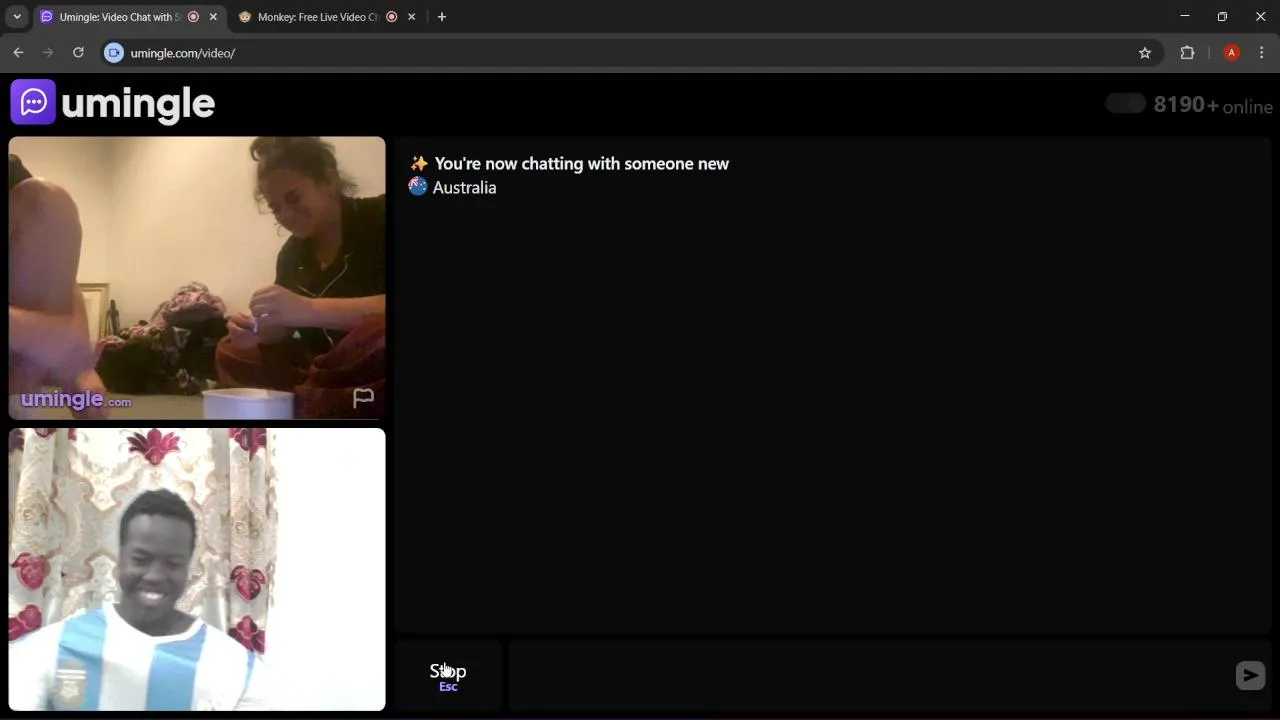
Task: View site information camera icon in address bar
Action: click(114, 53)
